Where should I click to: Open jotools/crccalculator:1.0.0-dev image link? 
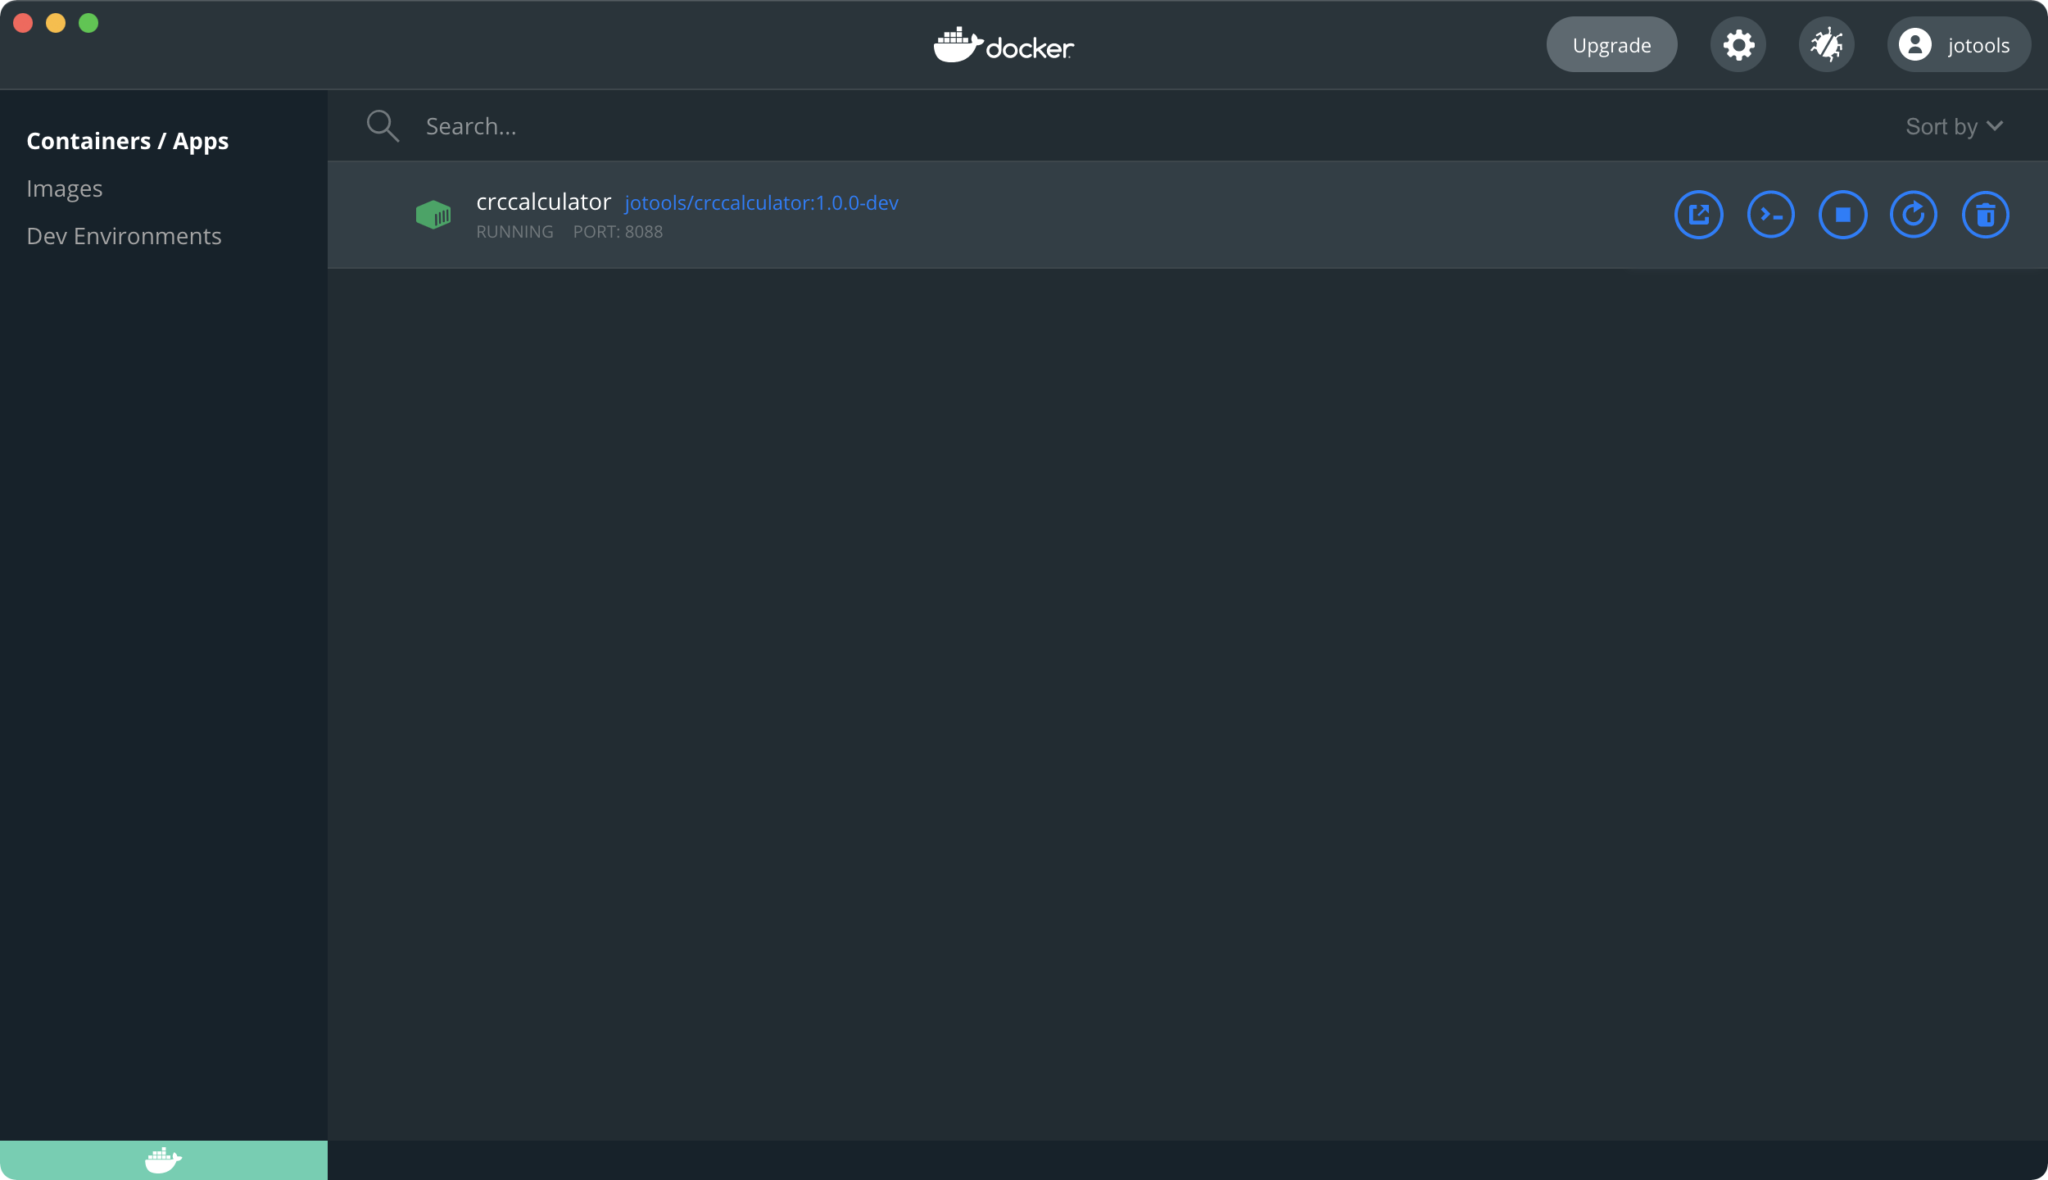click(761, 203)
